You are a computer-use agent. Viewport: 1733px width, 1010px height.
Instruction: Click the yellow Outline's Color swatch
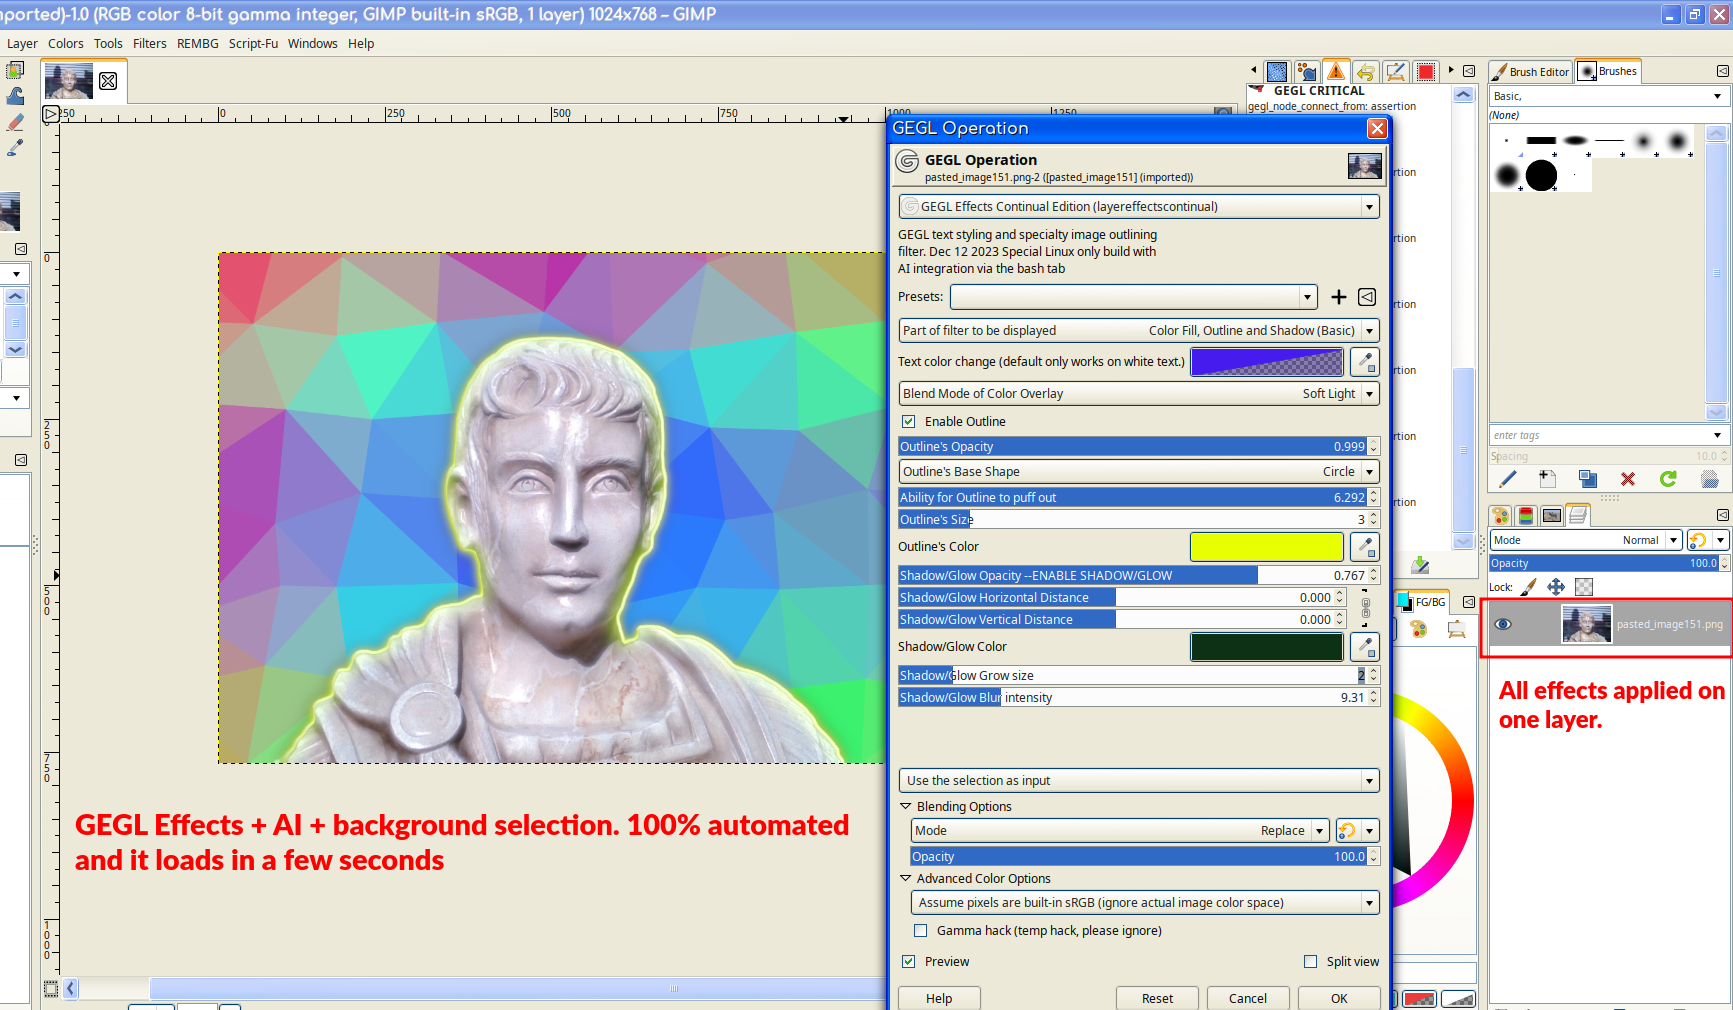[x=1267, y=547]
